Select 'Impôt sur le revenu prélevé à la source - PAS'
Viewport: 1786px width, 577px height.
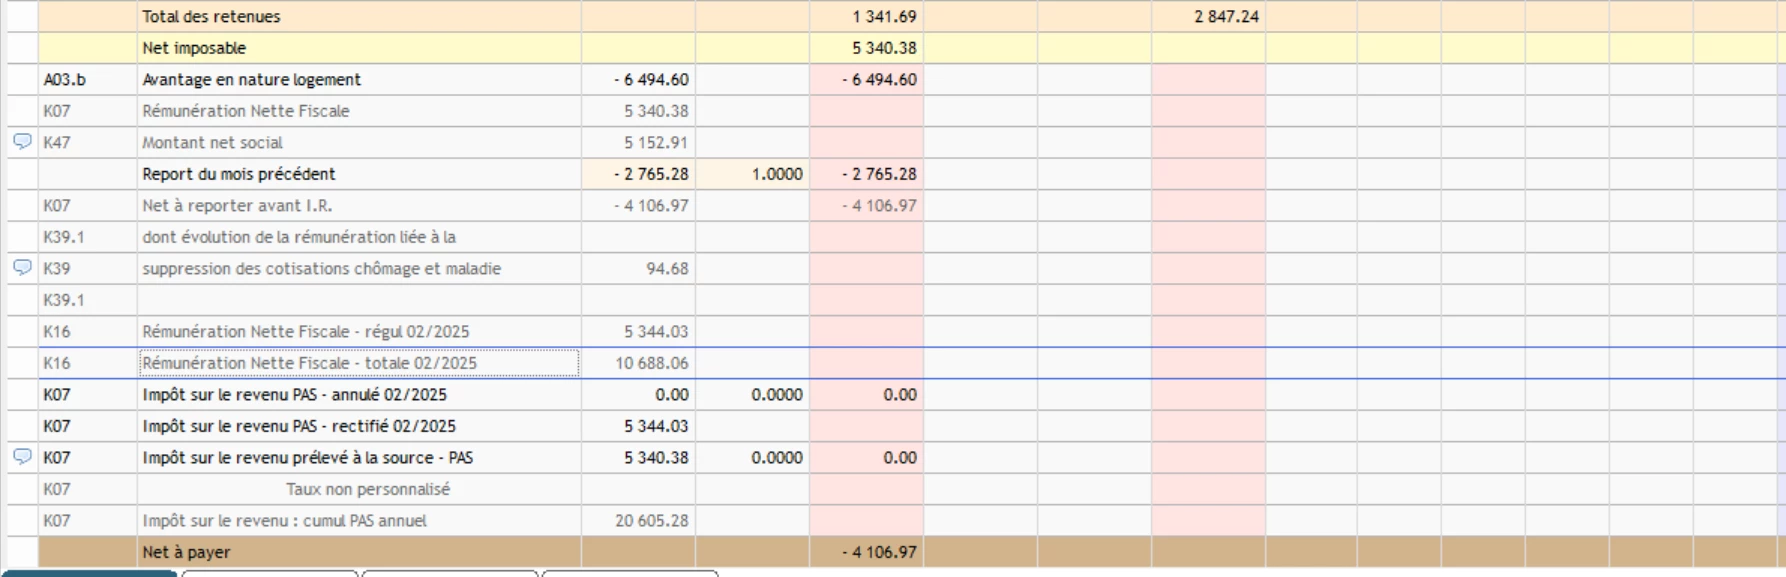point(308,457)
